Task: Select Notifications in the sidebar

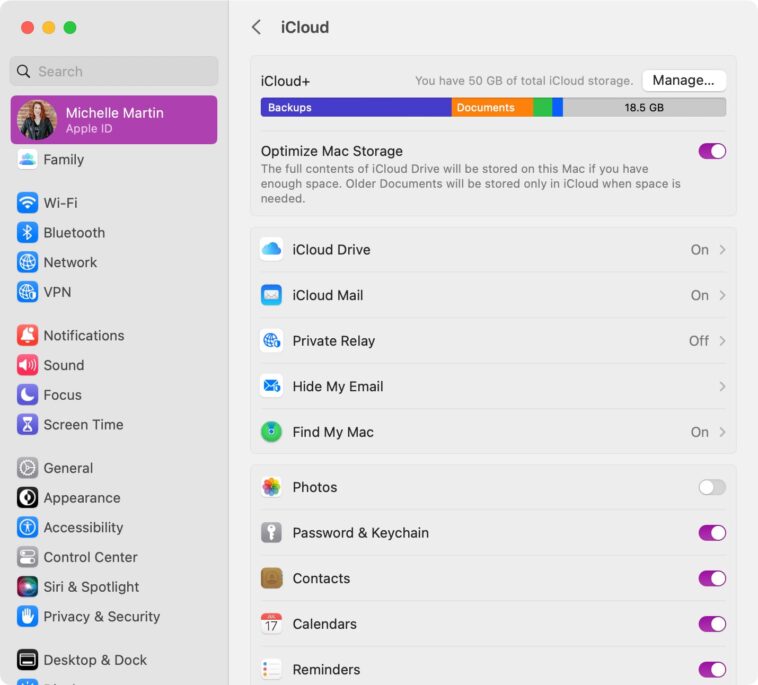Action: 84,336
